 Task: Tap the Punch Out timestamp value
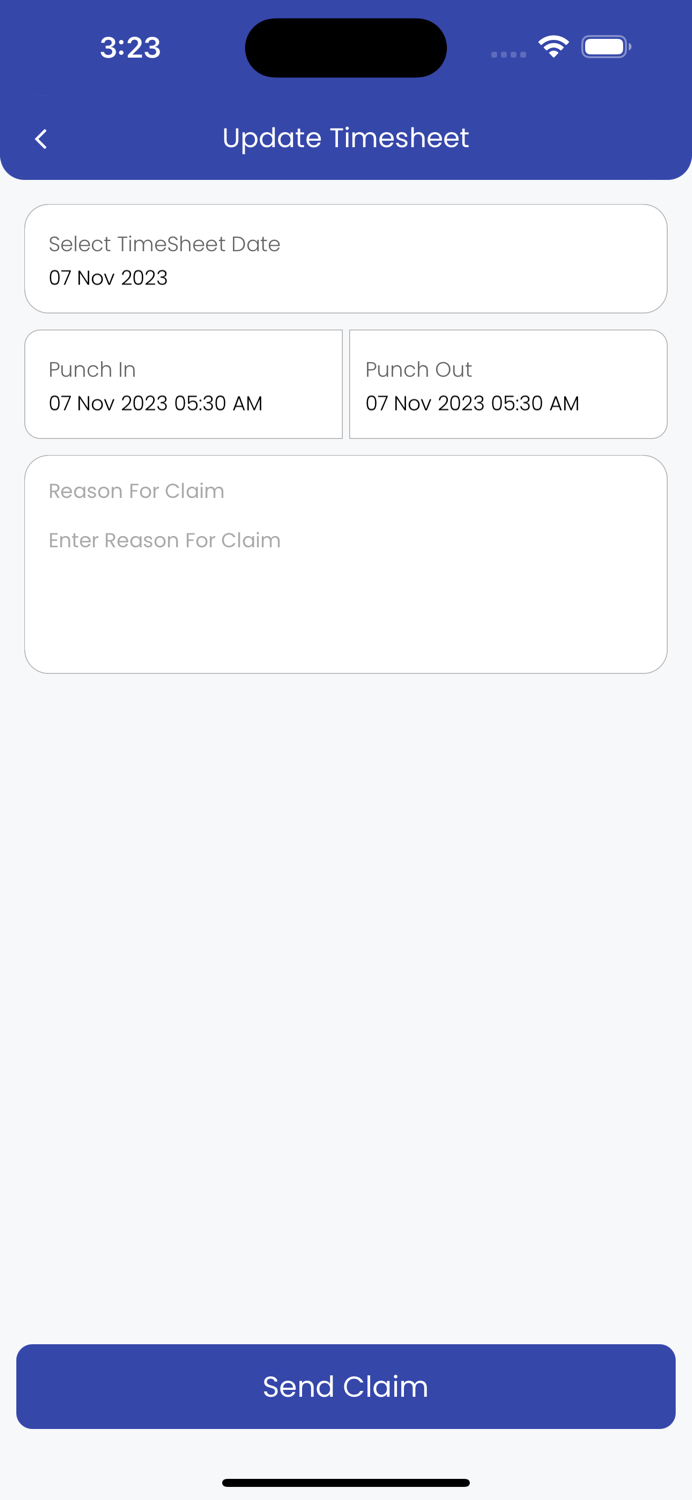pyautogui.click(x=472, y=403)
